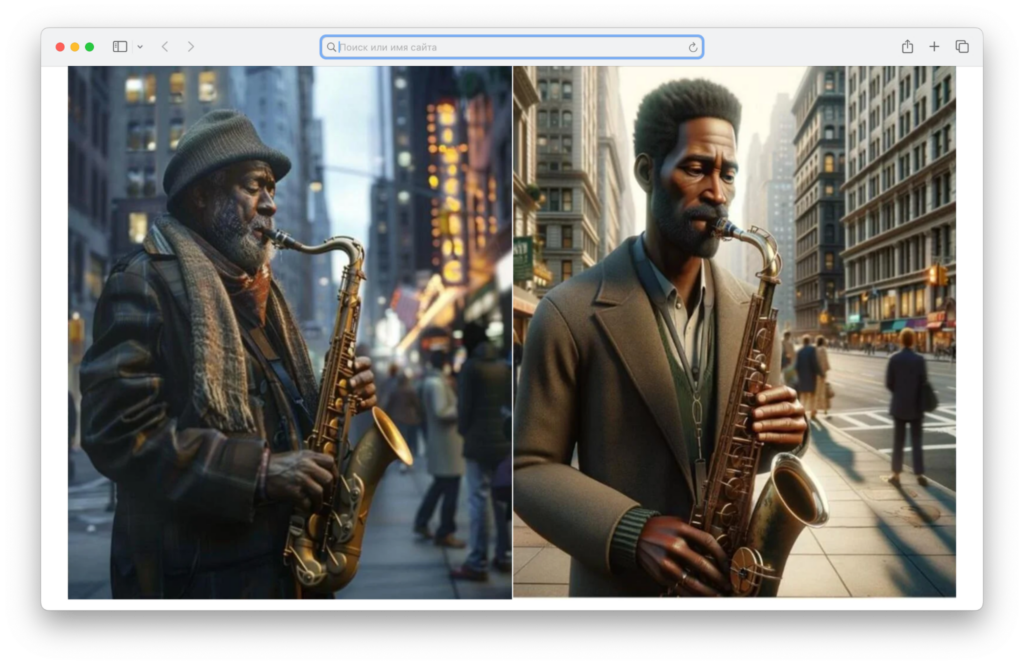This screenshot has height=665, width=1024.
Task: Show the tab overview
Action: click(961, 46)
